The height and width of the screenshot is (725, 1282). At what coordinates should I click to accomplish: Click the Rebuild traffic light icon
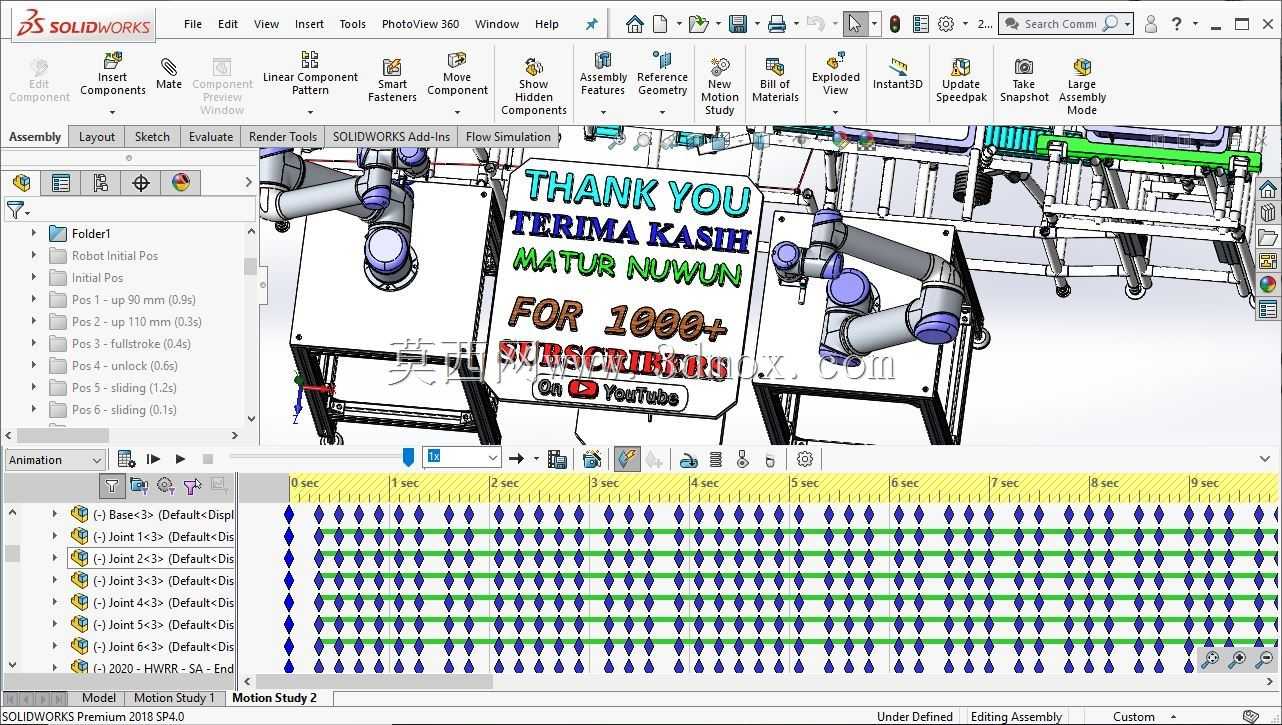[x=894, y=24]
